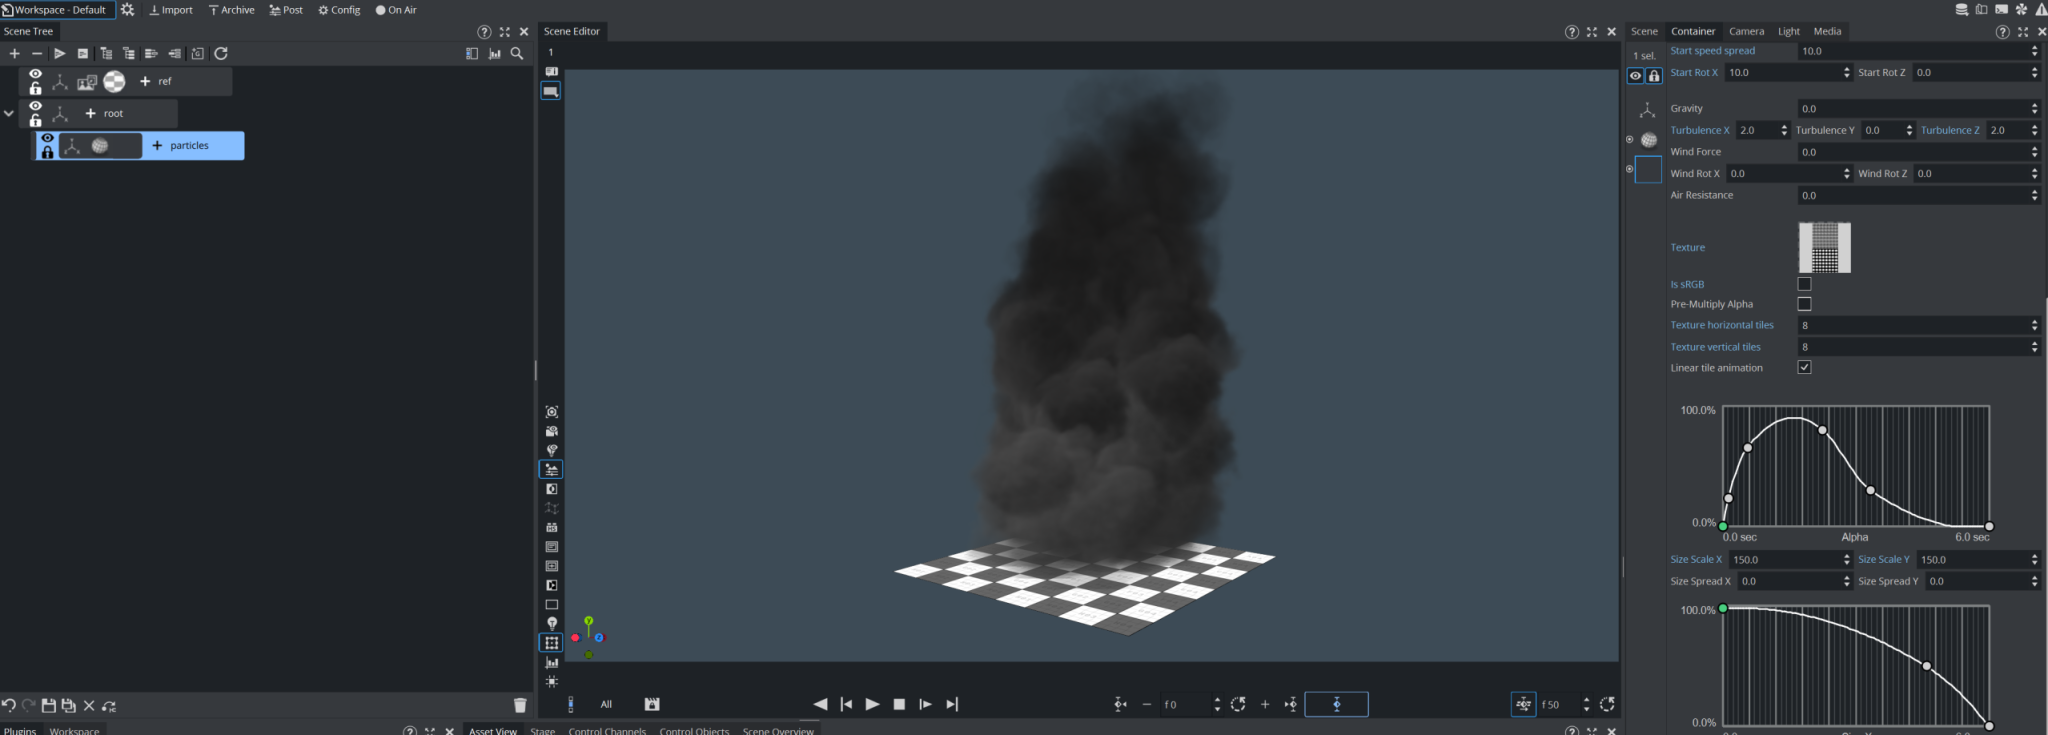
Task: Click the refresh icon in Scene Tree toolbar
Action: coord(221,54)
